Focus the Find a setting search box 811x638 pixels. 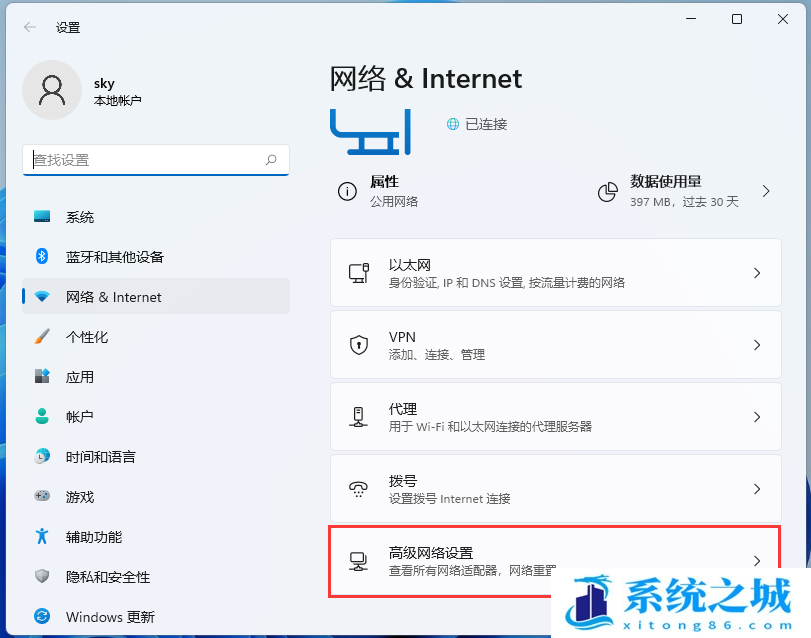[145, 160]
